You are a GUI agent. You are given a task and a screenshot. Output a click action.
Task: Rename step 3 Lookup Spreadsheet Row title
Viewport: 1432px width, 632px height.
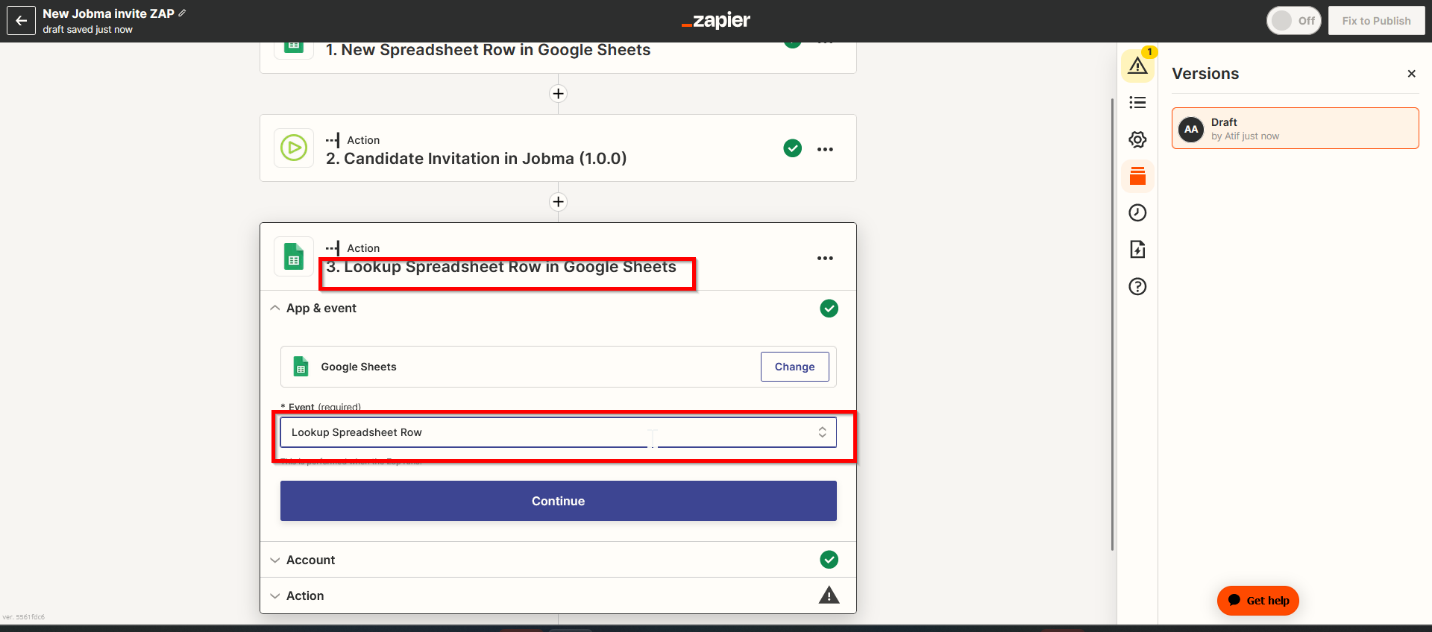click(x=501, y=267)
